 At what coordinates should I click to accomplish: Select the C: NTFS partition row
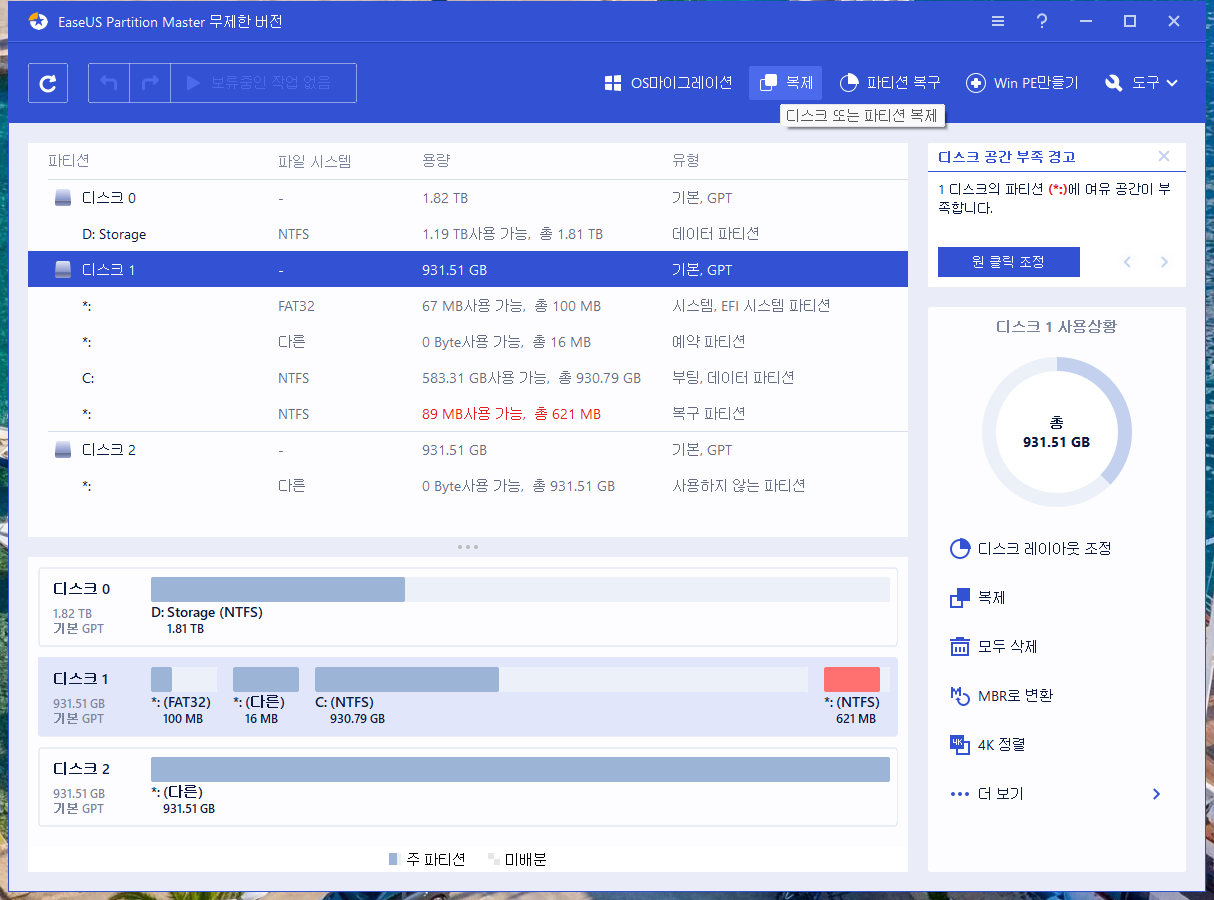tap(468, 378)
